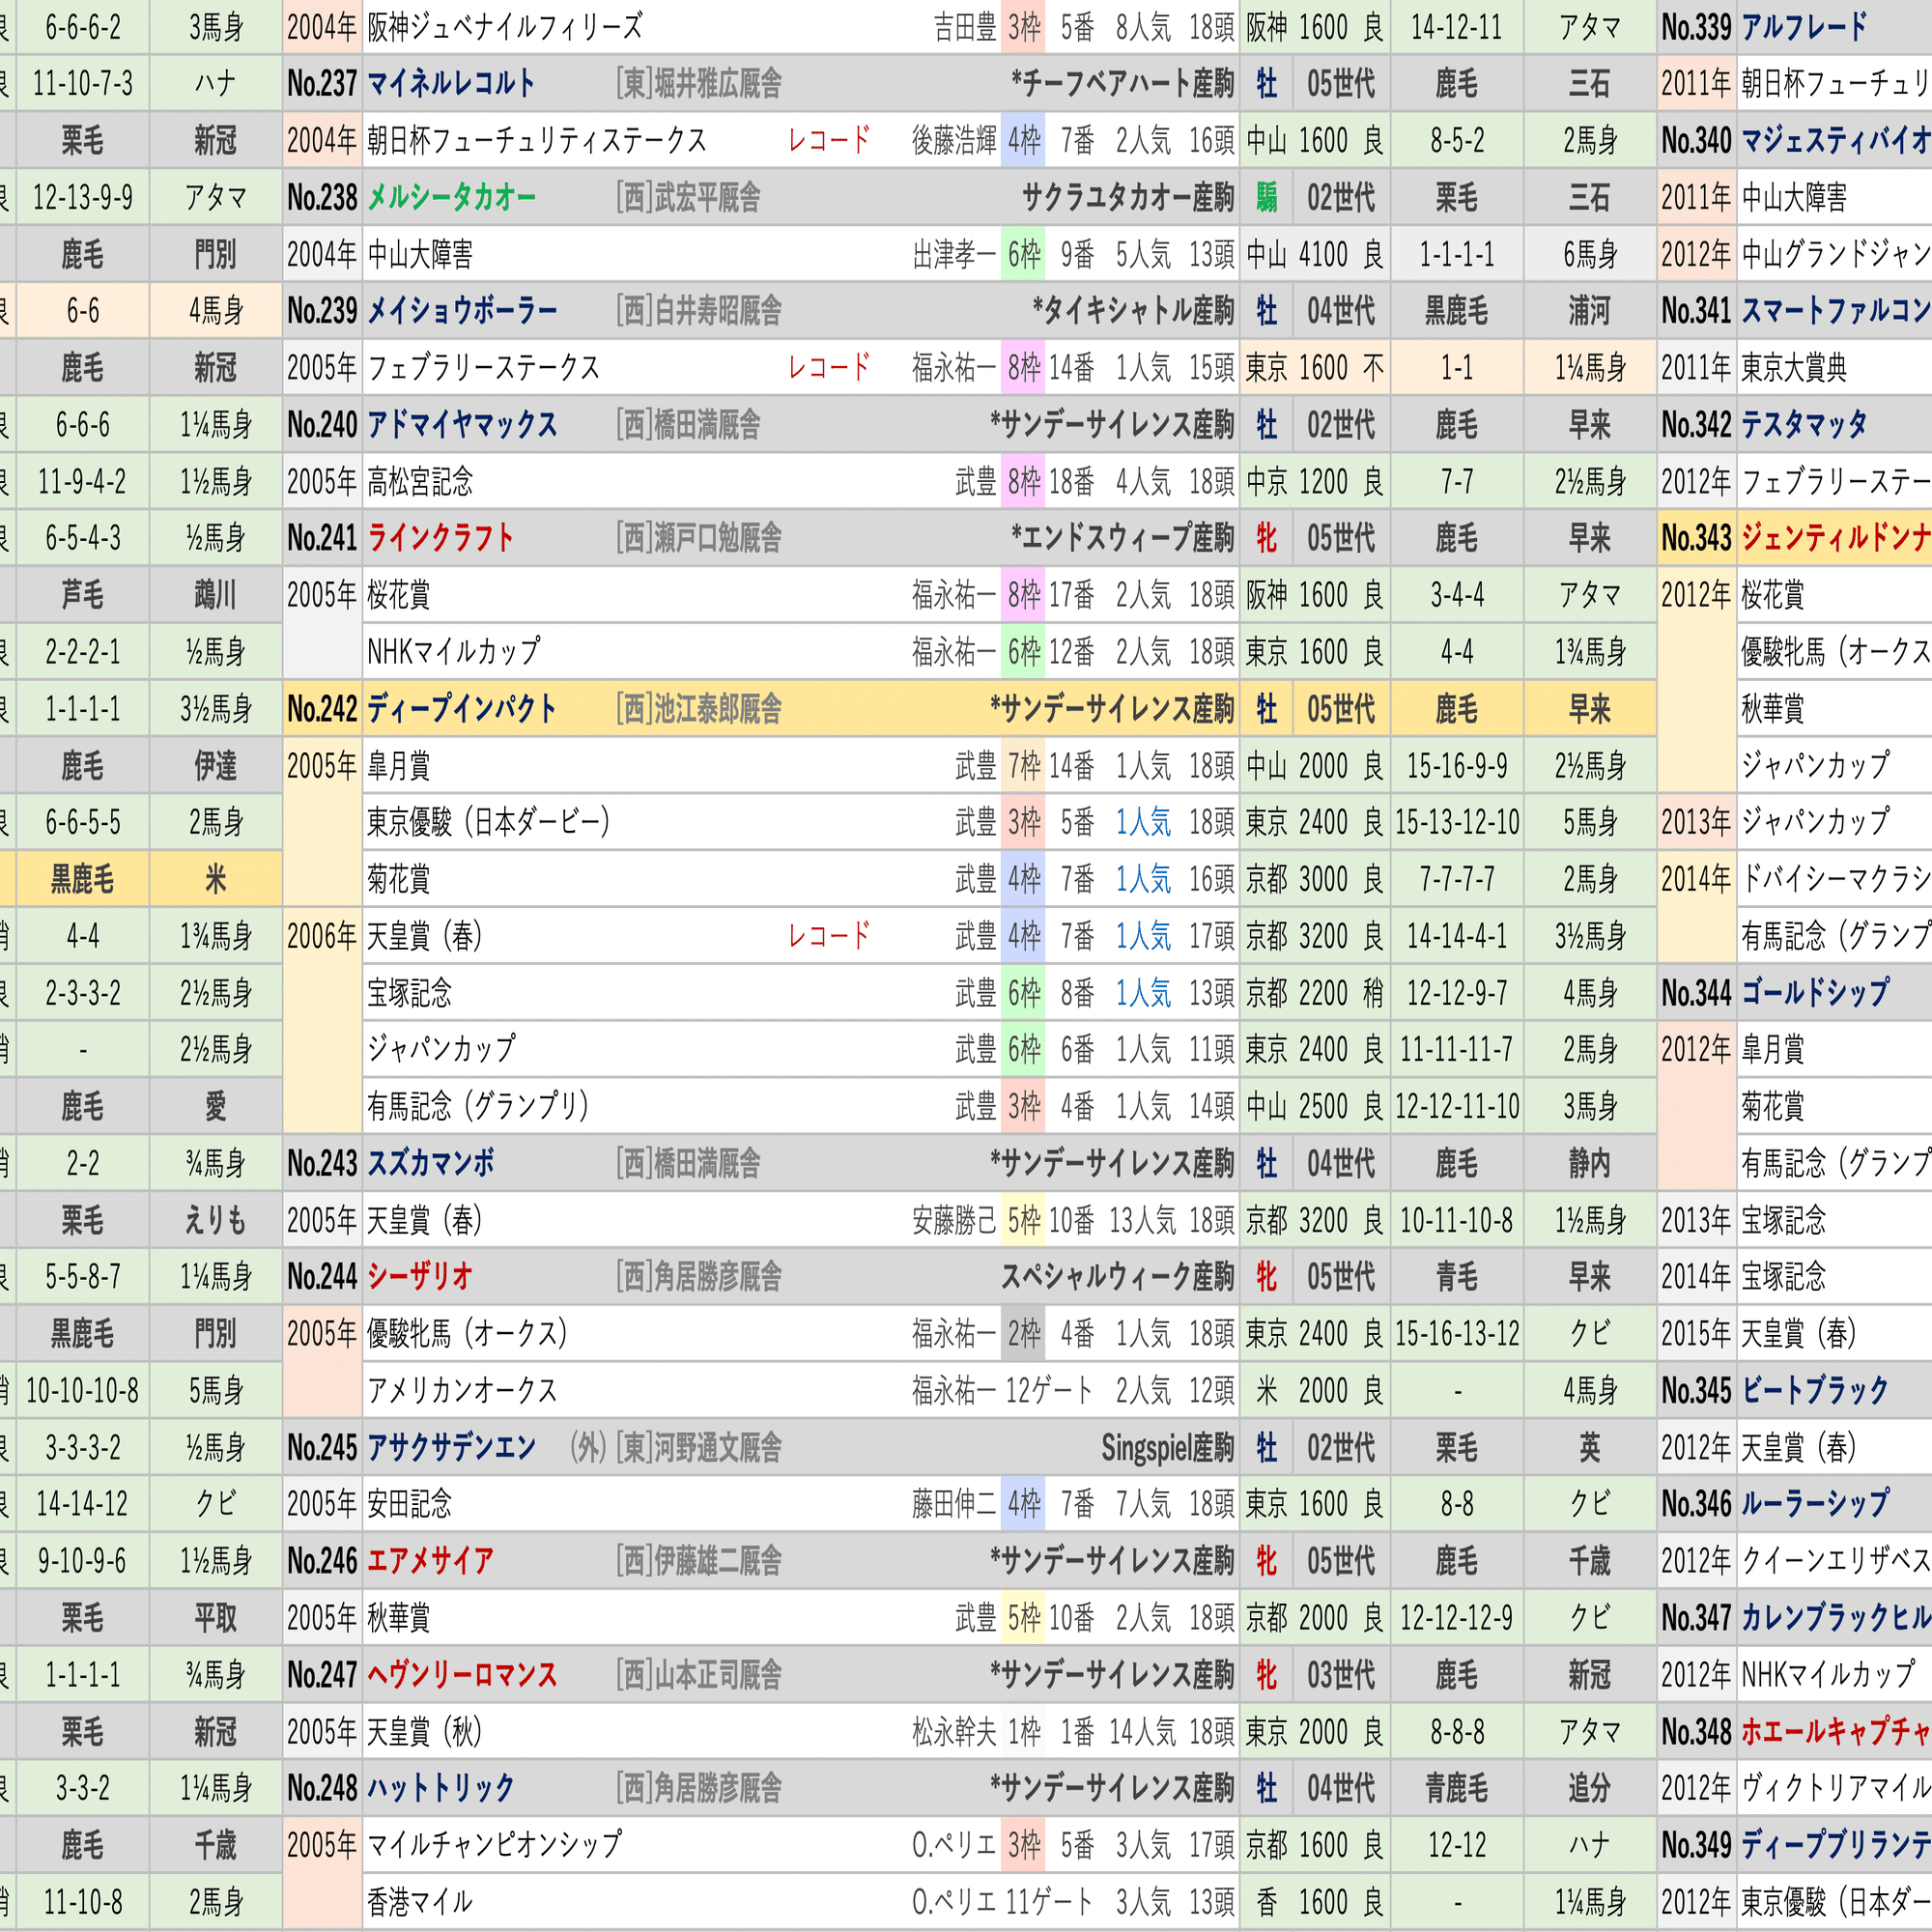The height and width of the screenshot is (1932, 1932).
Task: Select the メルシータカオー name cell
Action: [451, 197]
